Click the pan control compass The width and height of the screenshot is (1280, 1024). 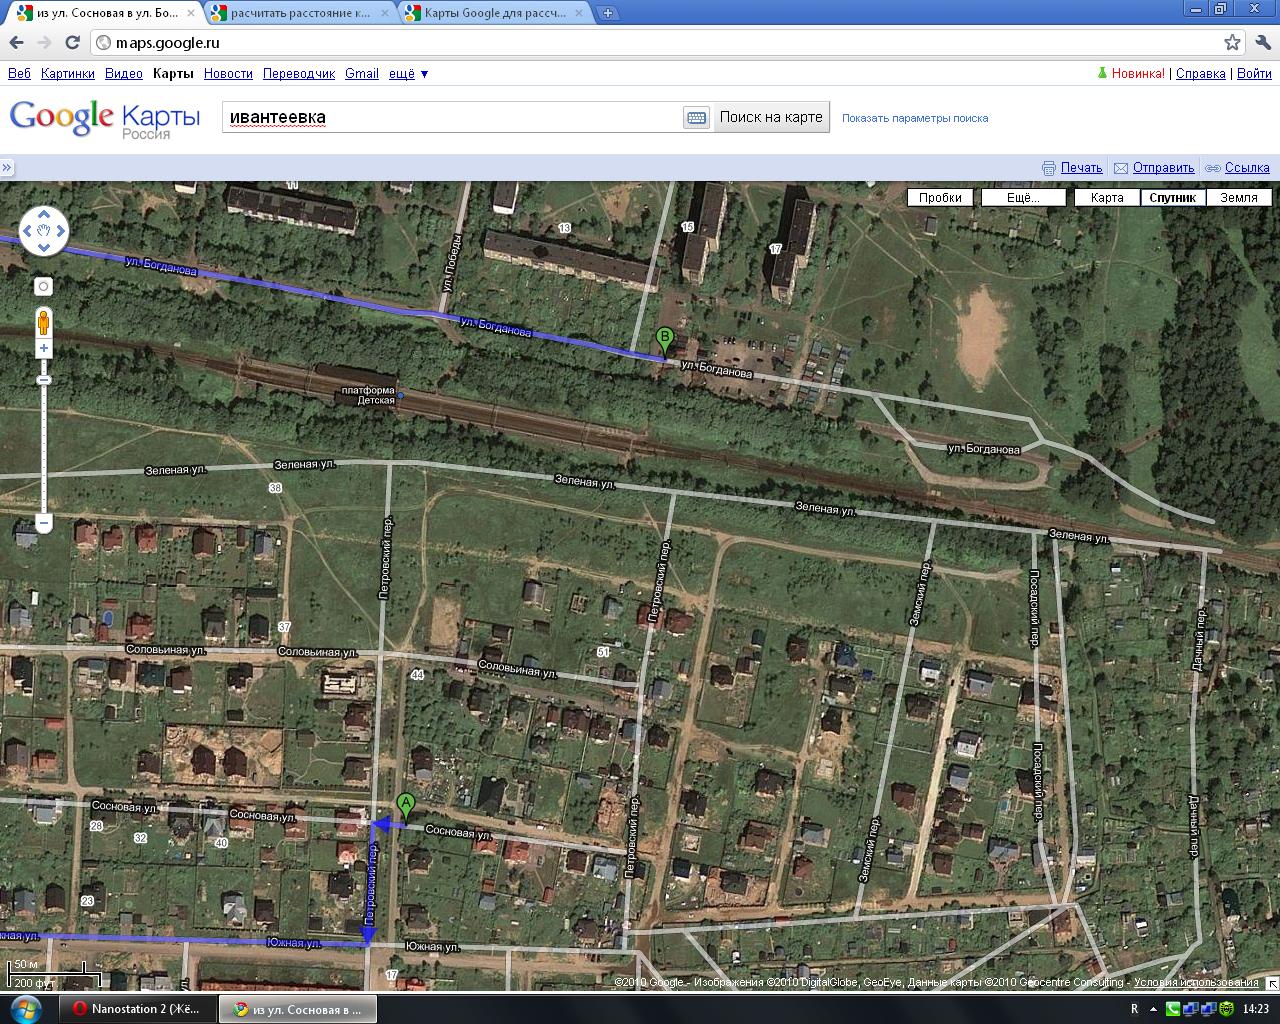pos(44,231)
